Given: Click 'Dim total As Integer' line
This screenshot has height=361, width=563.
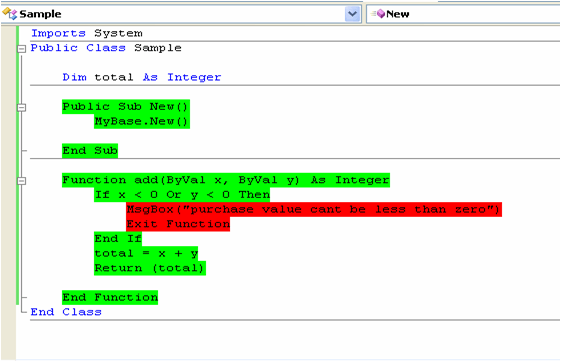Looking at the screenshot, I should coord(142,77).
